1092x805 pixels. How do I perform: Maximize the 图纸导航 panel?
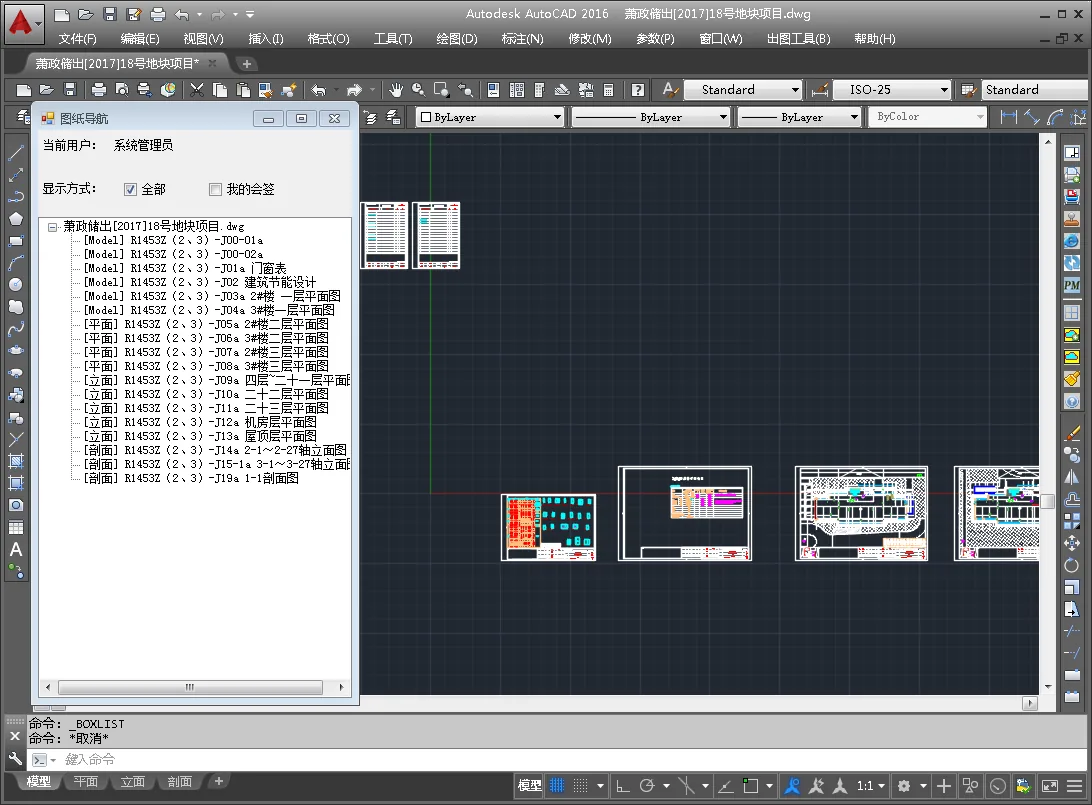(301, 118)
